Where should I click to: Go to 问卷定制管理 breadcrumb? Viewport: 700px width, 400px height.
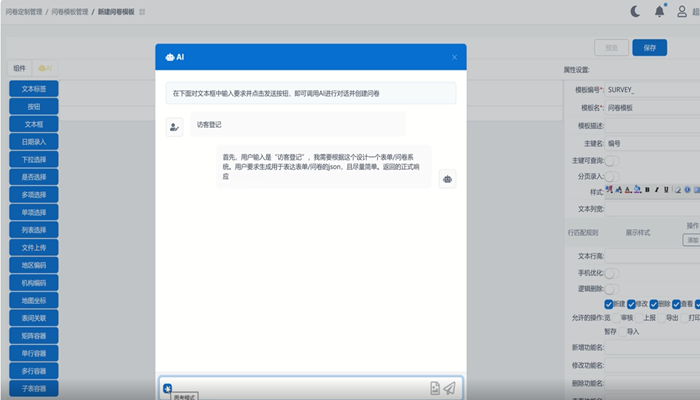coord(24,12)
